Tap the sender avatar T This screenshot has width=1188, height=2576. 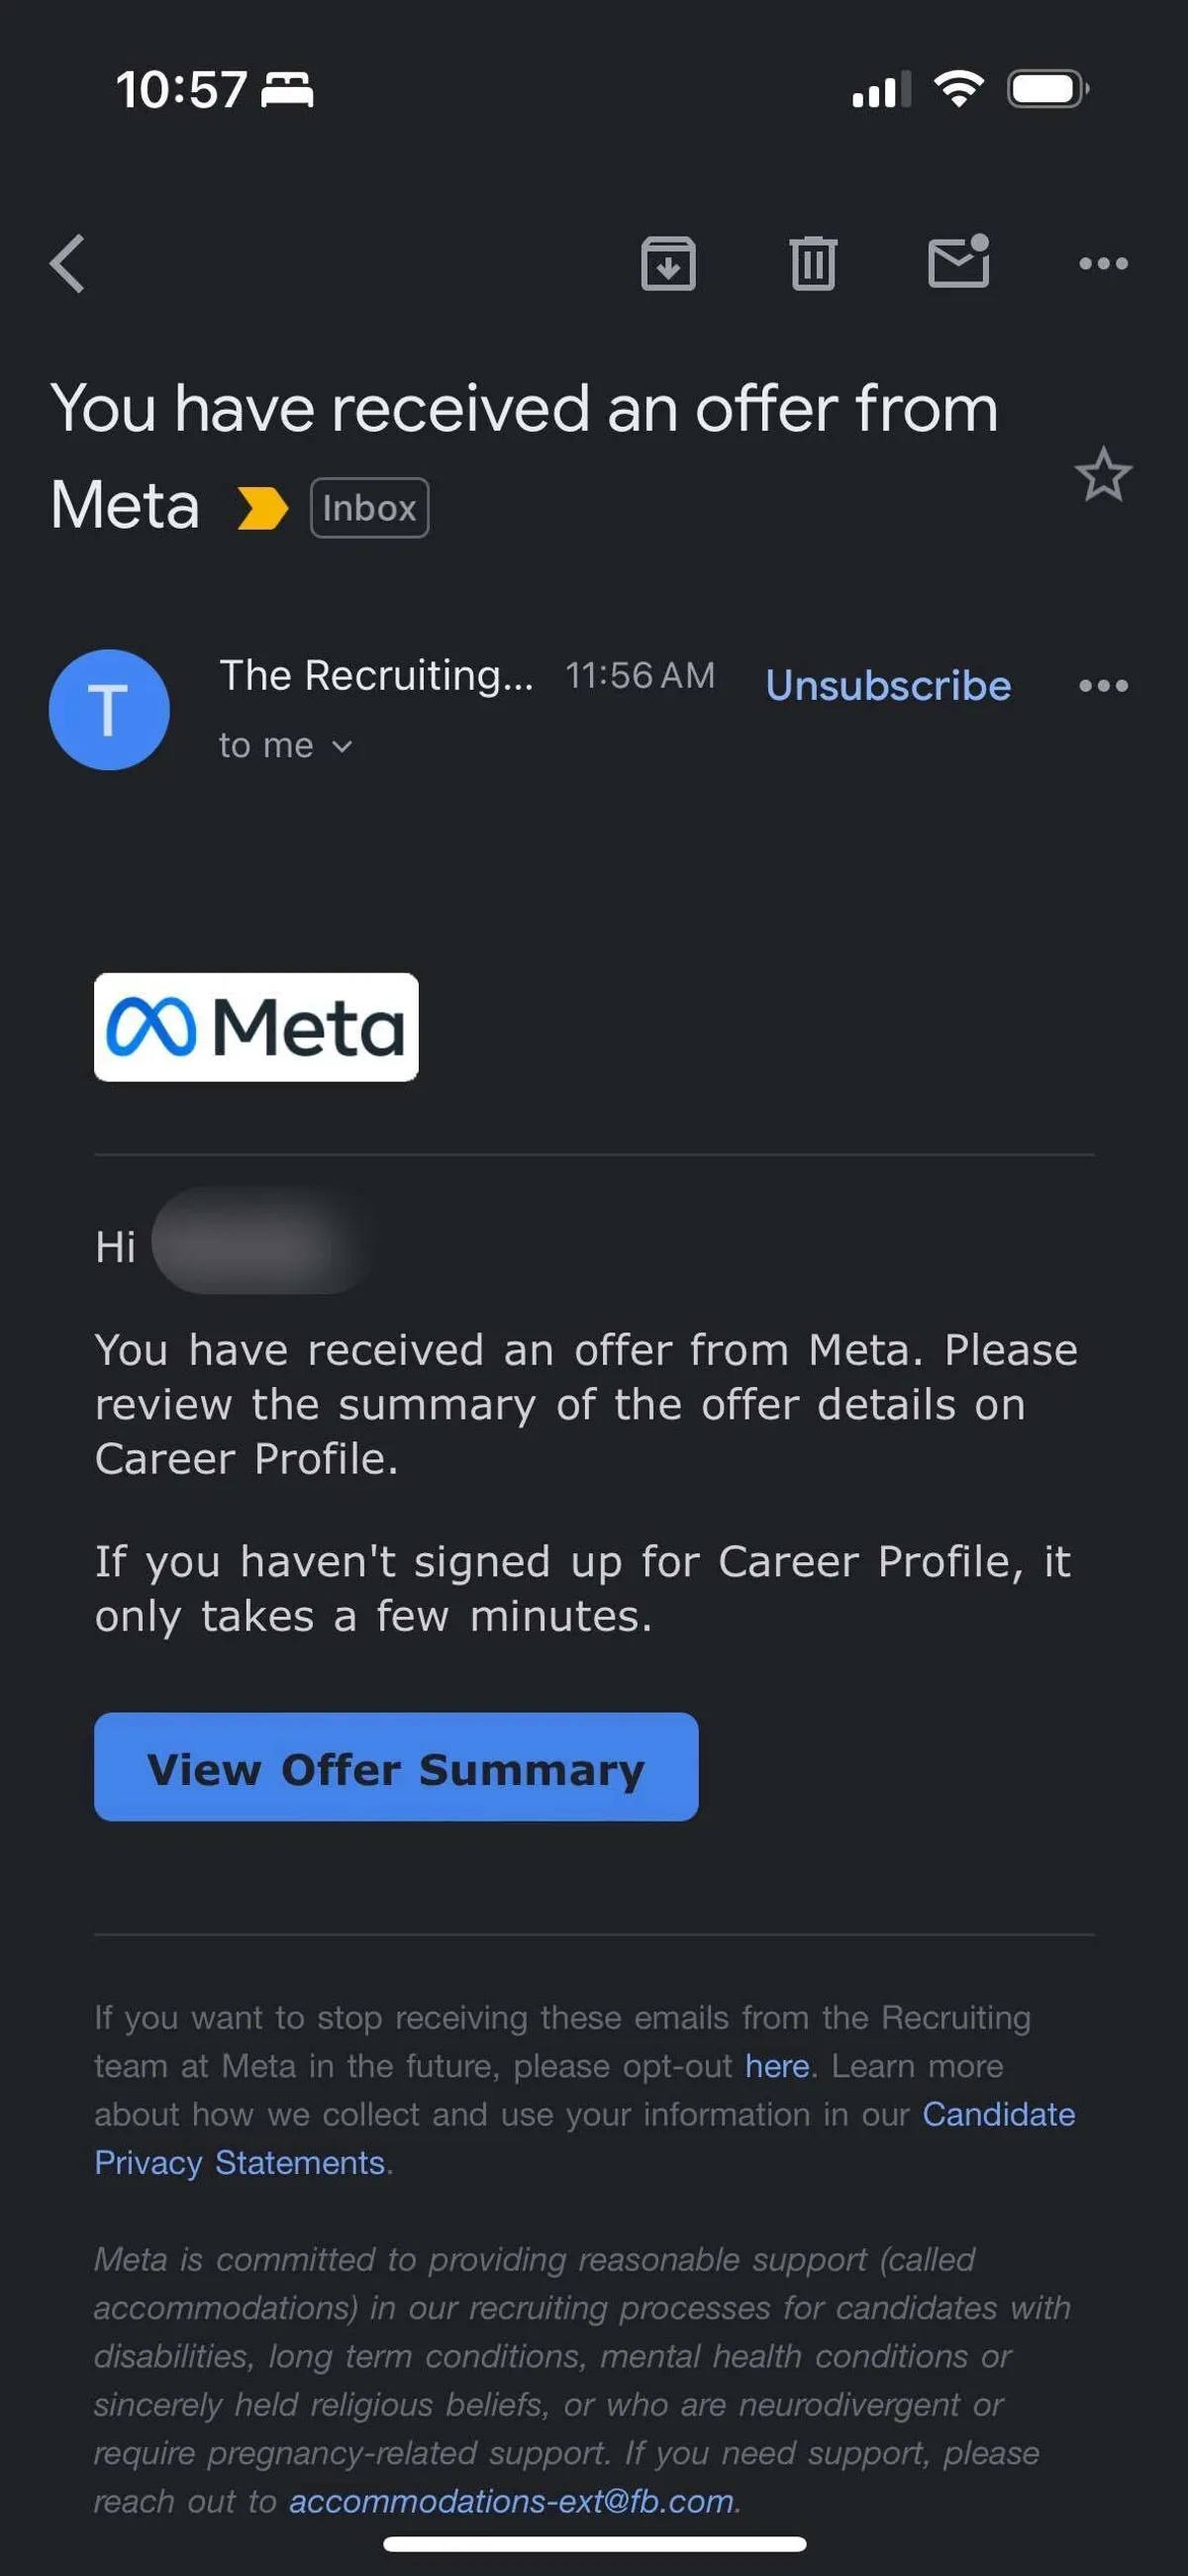pos(109,710)
